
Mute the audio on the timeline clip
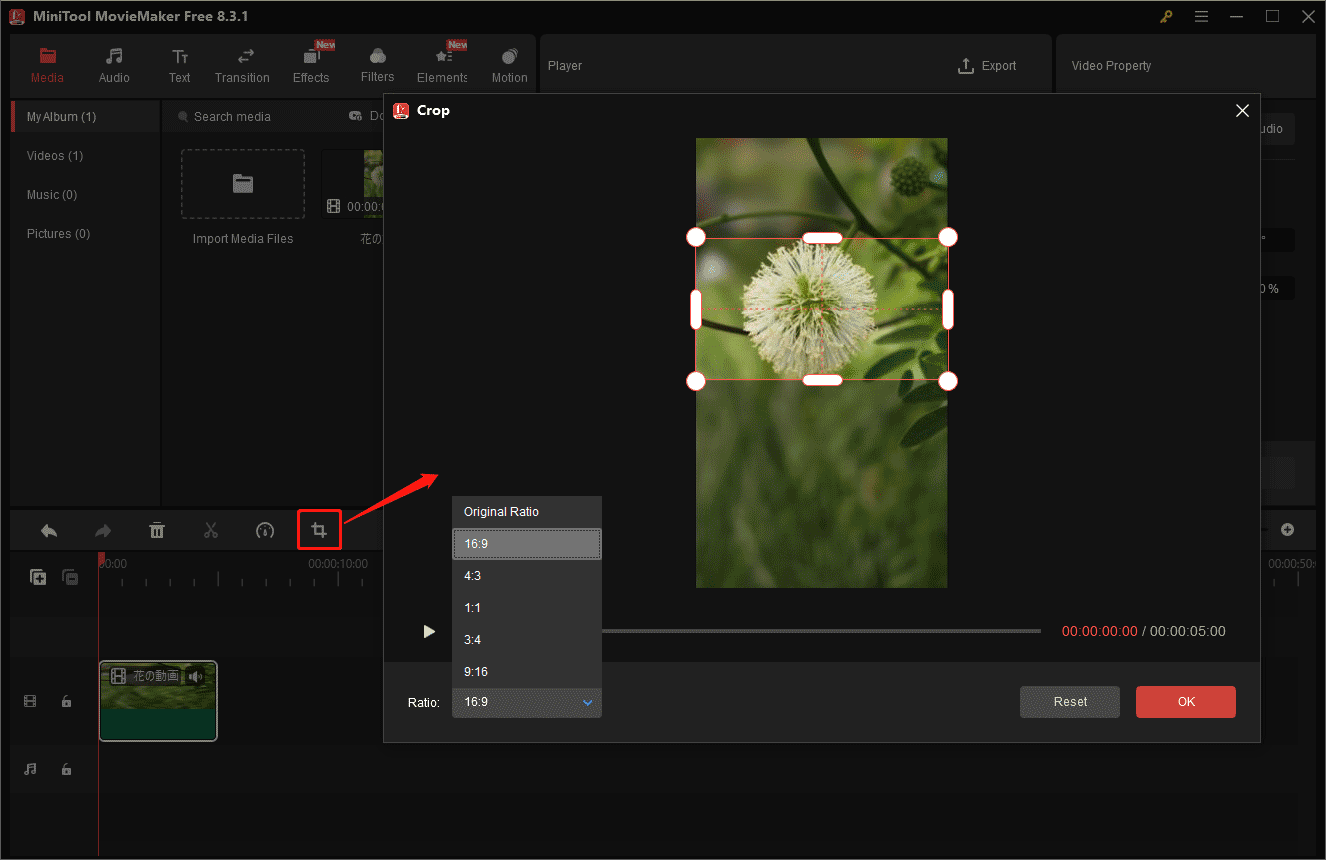point(196,677)
